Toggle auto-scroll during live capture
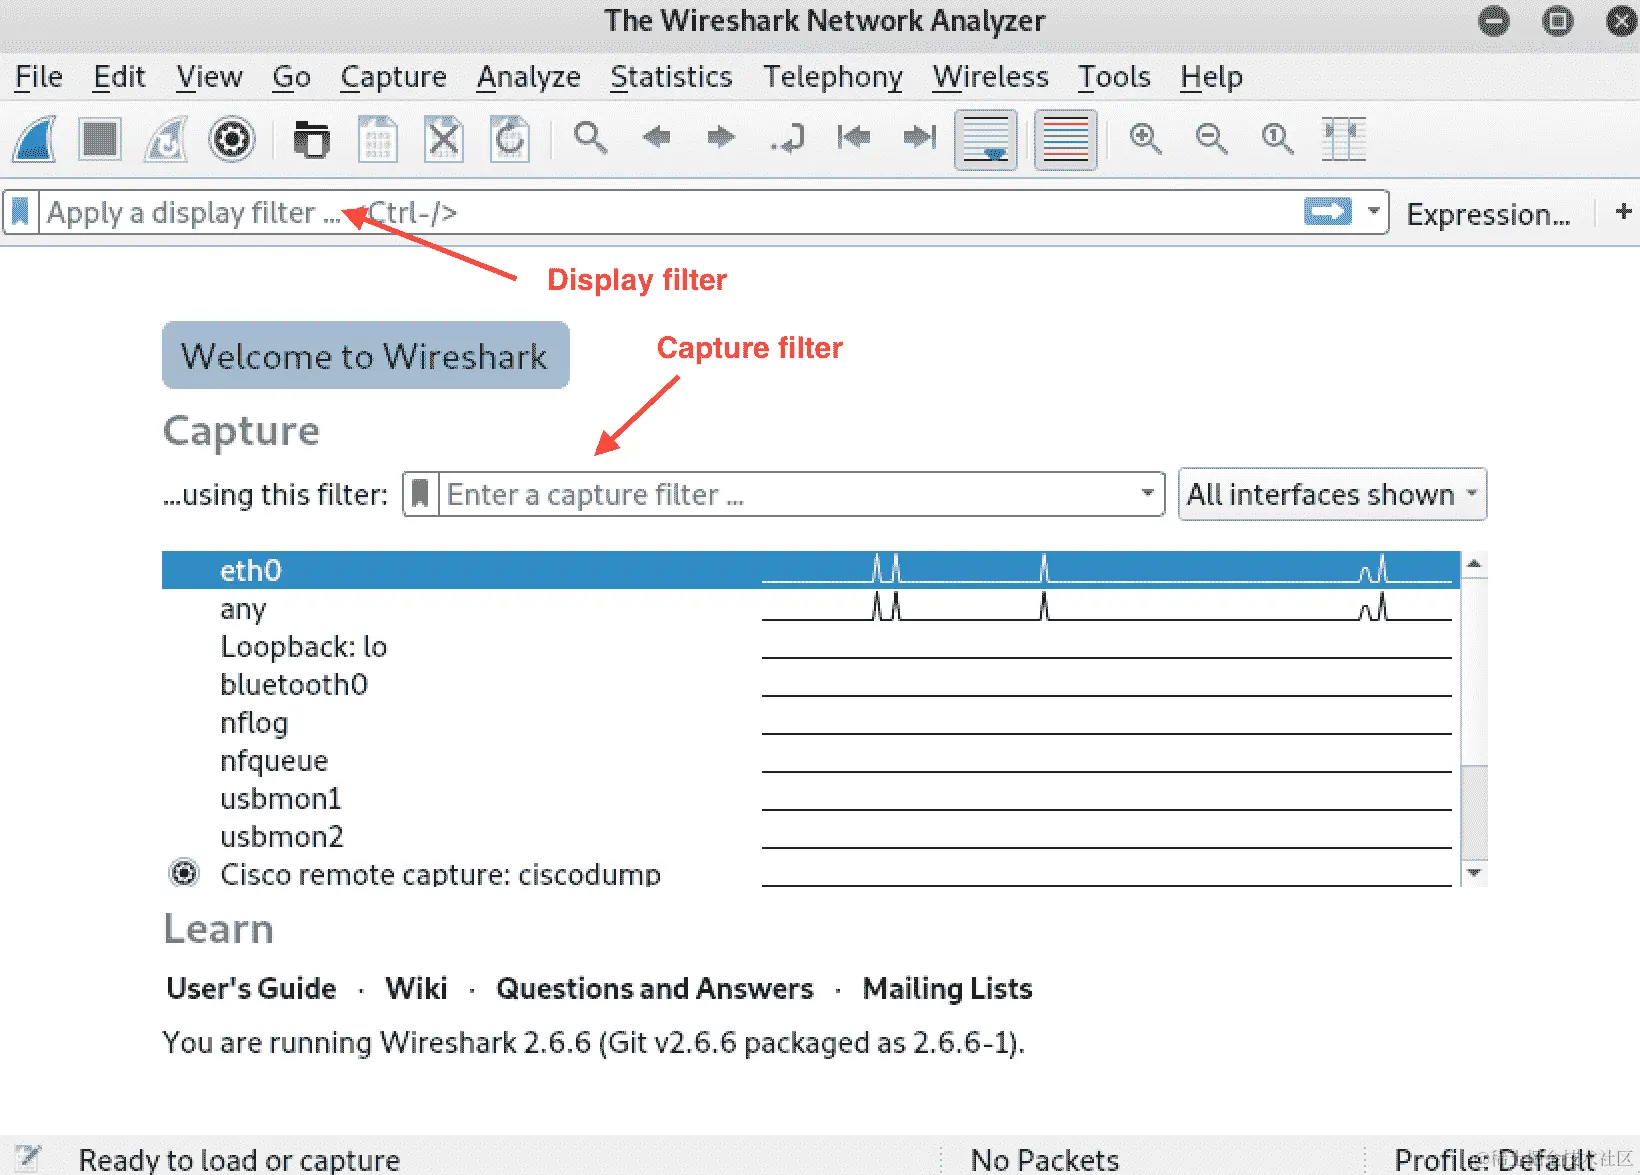1640x1175 pixels. click(986, 140)
